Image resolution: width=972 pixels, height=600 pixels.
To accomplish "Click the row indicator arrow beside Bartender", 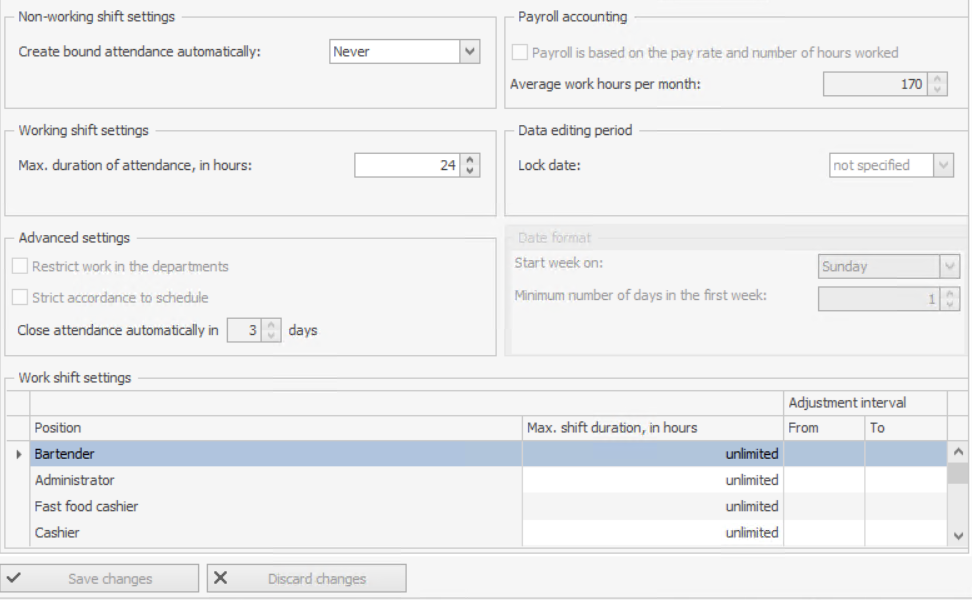I will (18, 454).
